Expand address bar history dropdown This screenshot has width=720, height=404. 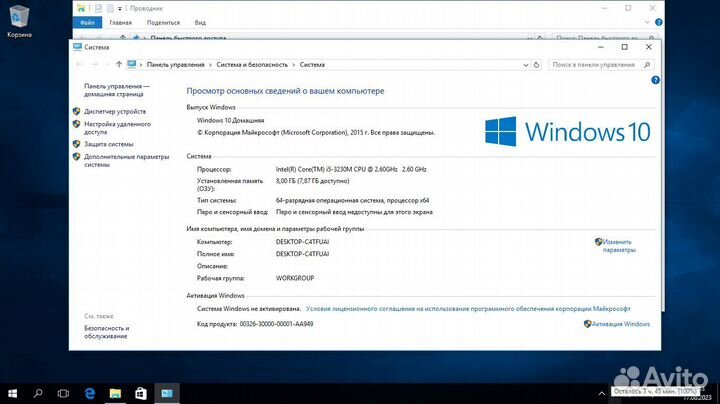(x=526, y=65)
